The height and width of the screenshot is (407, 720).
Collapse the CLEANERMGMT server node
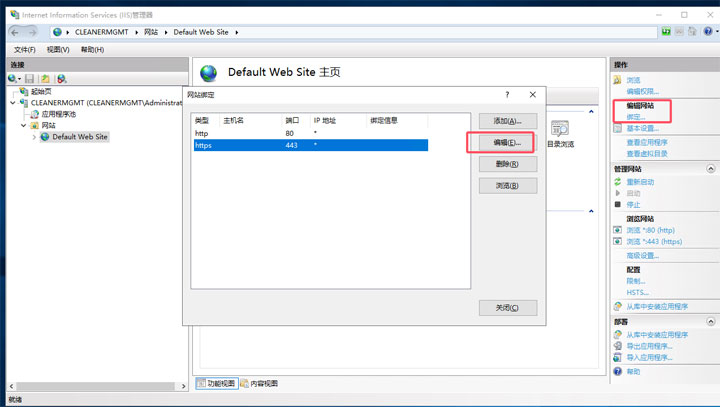pos(13,102)
